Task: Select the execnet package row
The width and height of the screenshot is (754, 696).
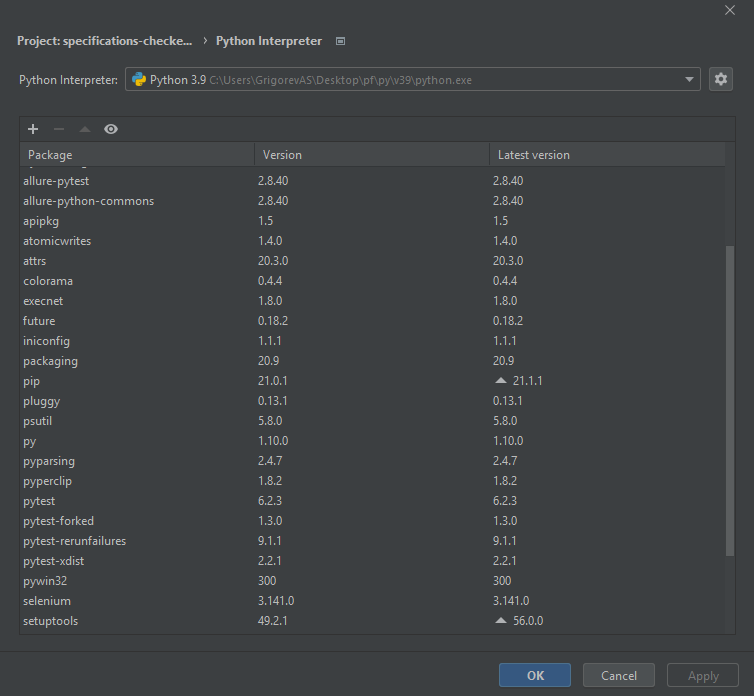Action: click(372, 301)
